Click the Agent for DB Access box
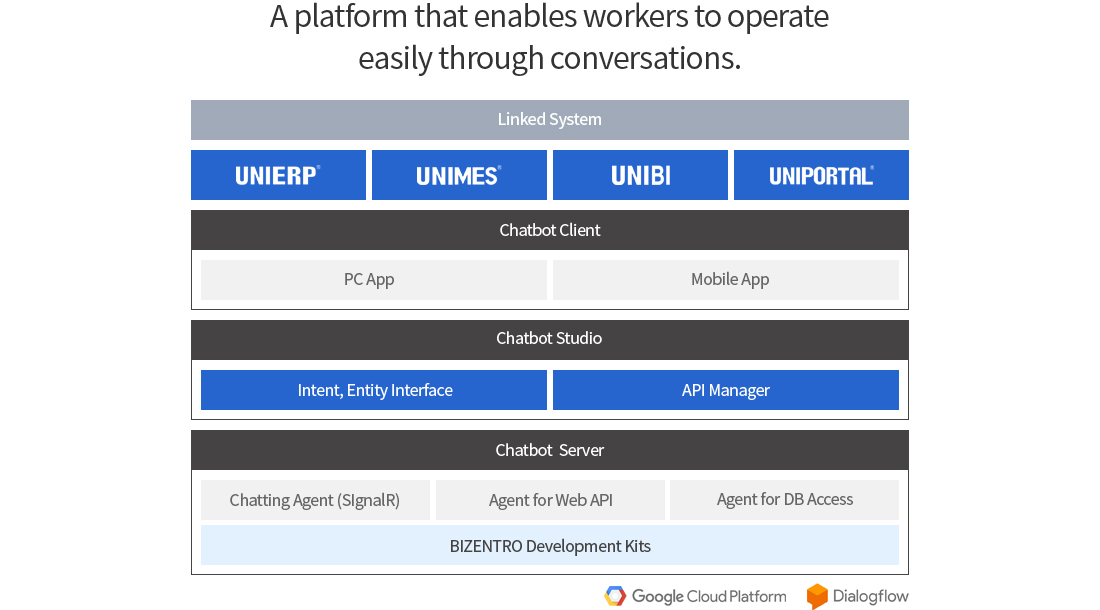The width and height of the screenshot is (1100, 610). click(x=784, y=500)
